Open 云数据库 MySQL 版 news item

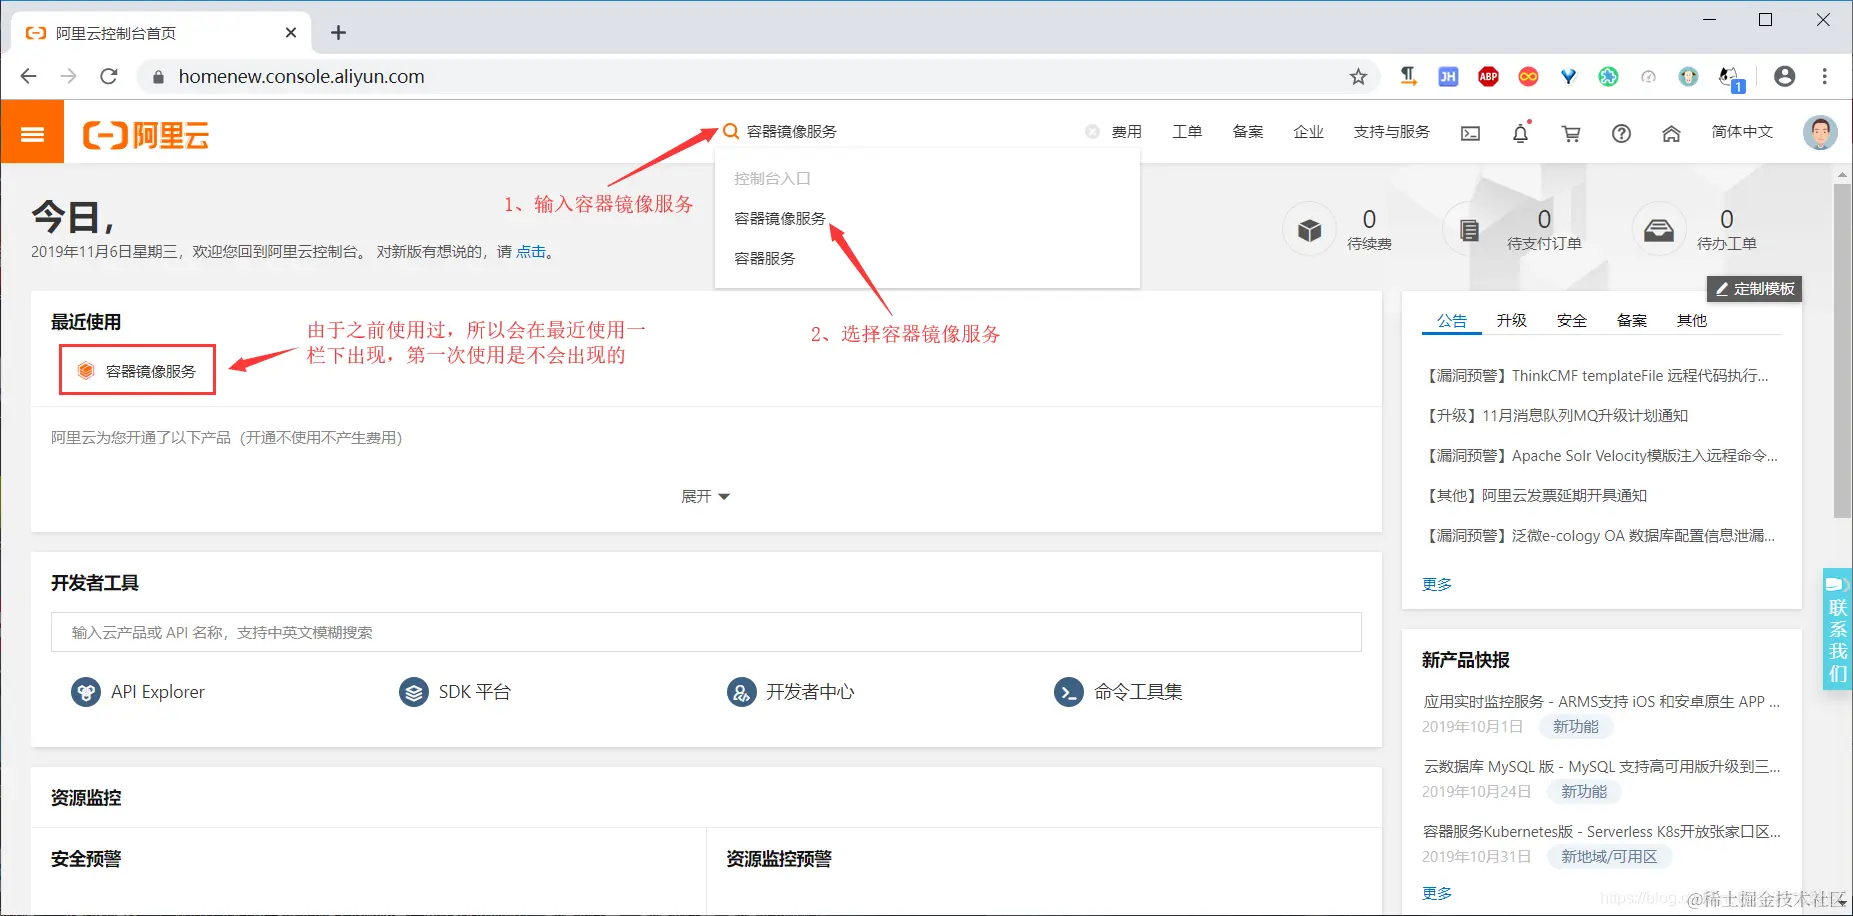coord(1601,767)
